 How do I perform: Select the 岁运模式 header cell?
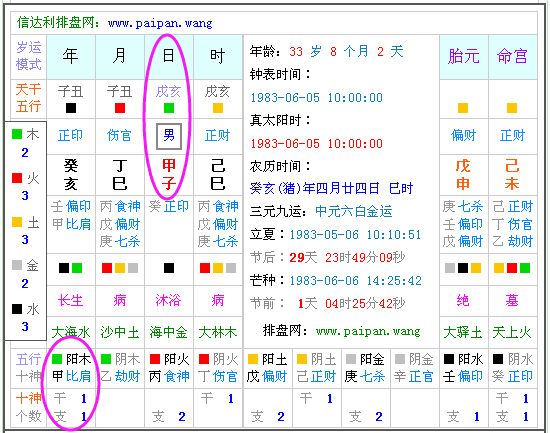click(x=29, y=56)
